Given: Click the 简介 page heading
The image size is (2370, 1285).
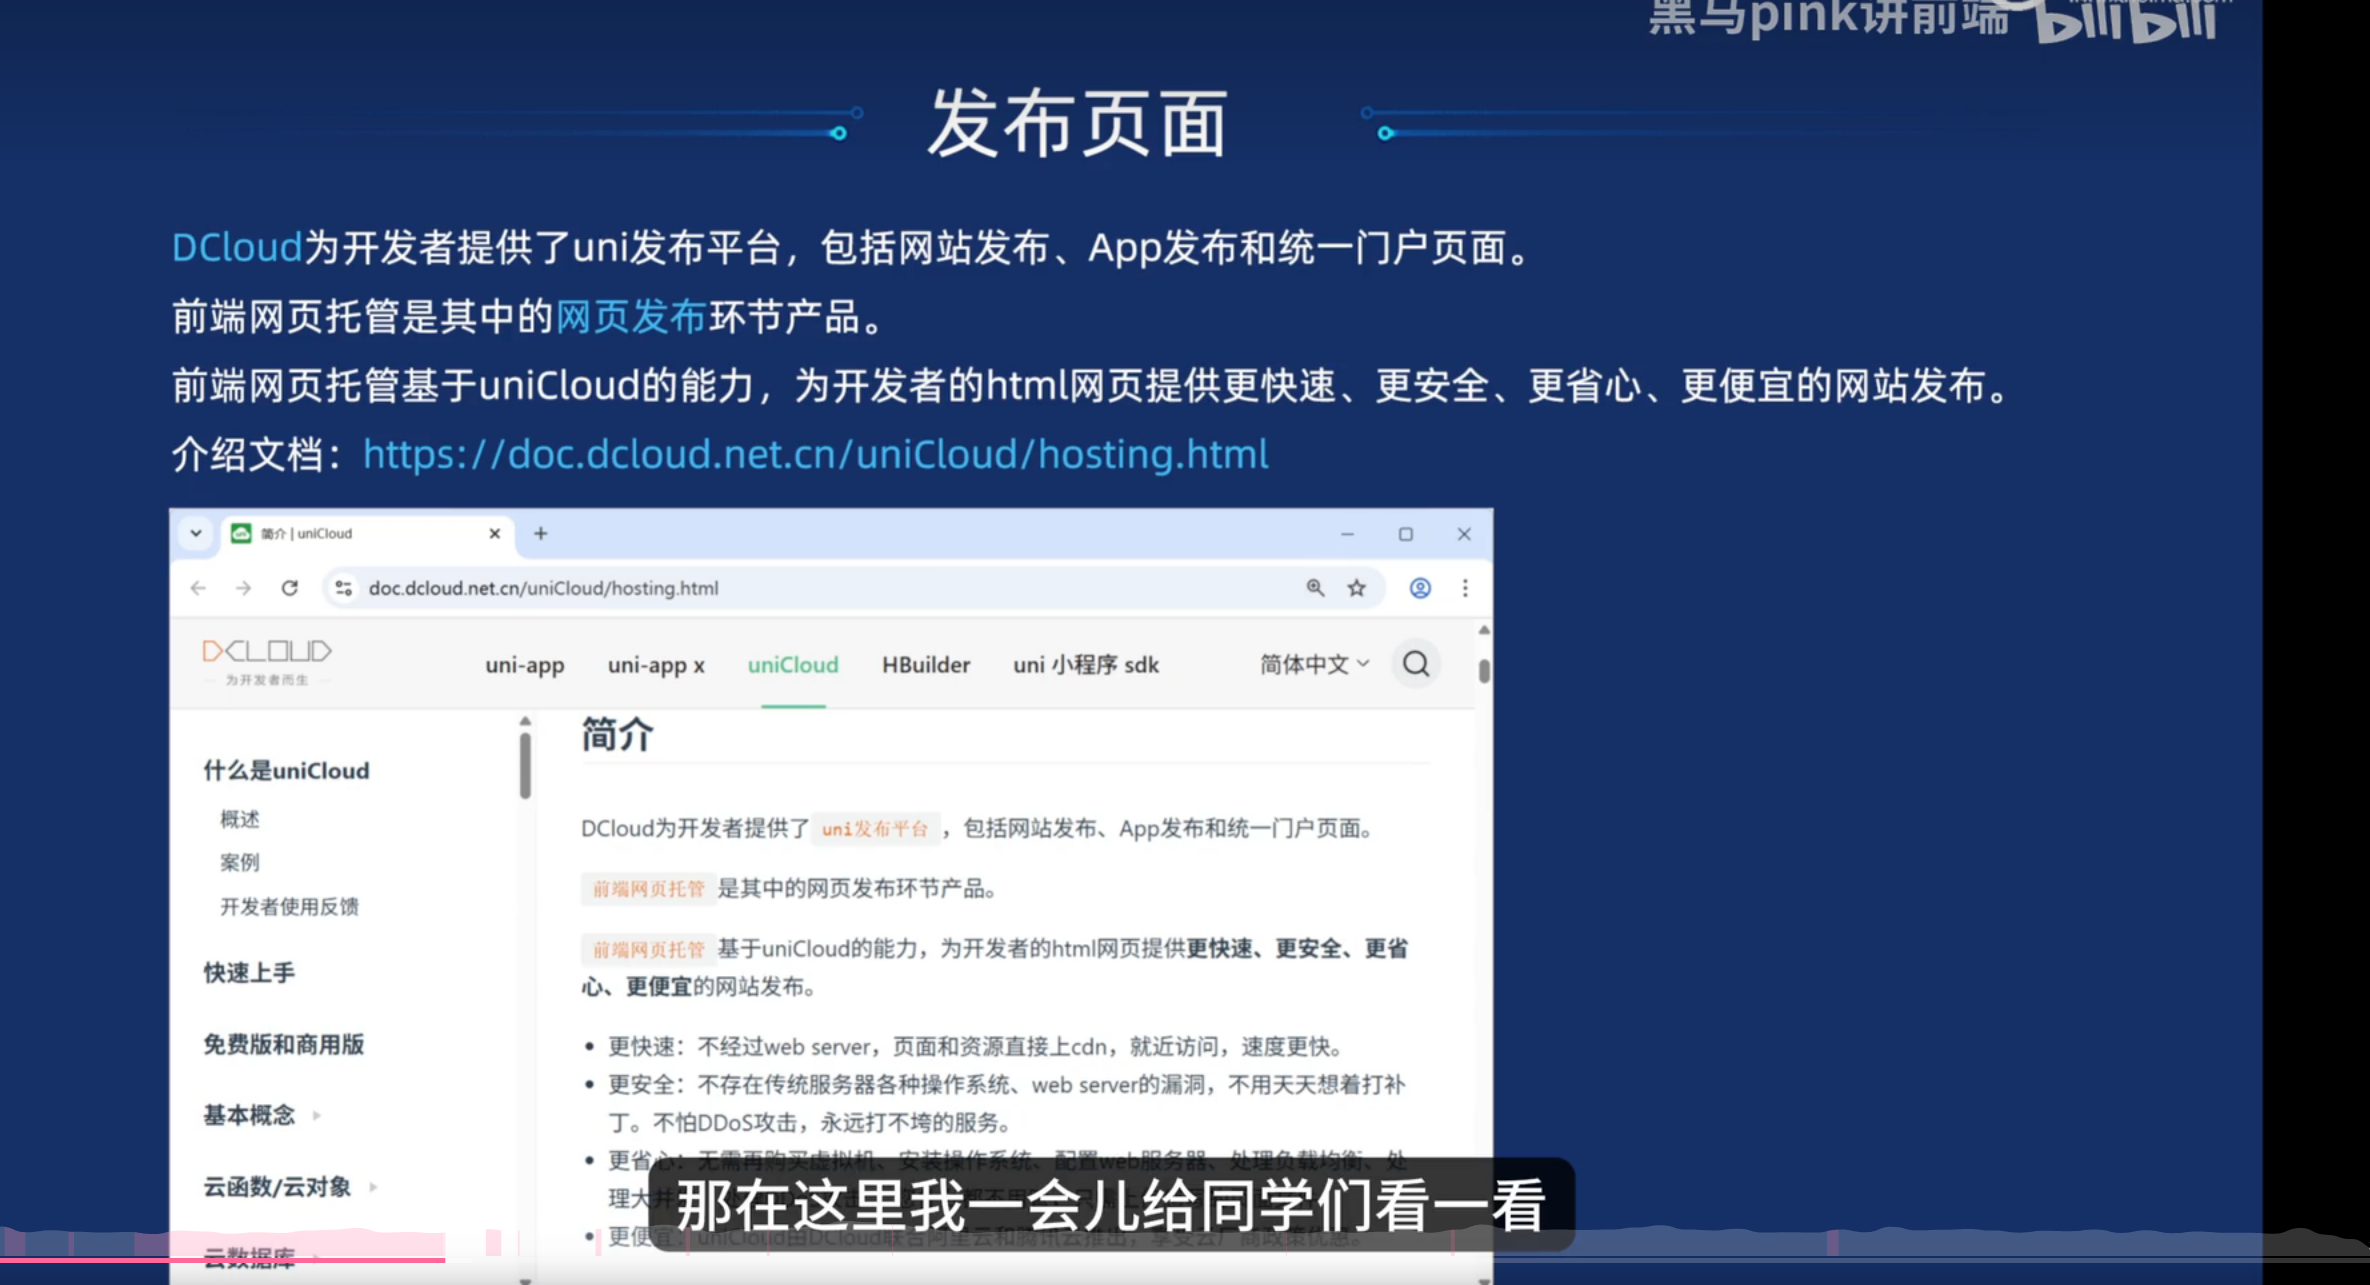Looking at the screenshot, I should [617, 735].
